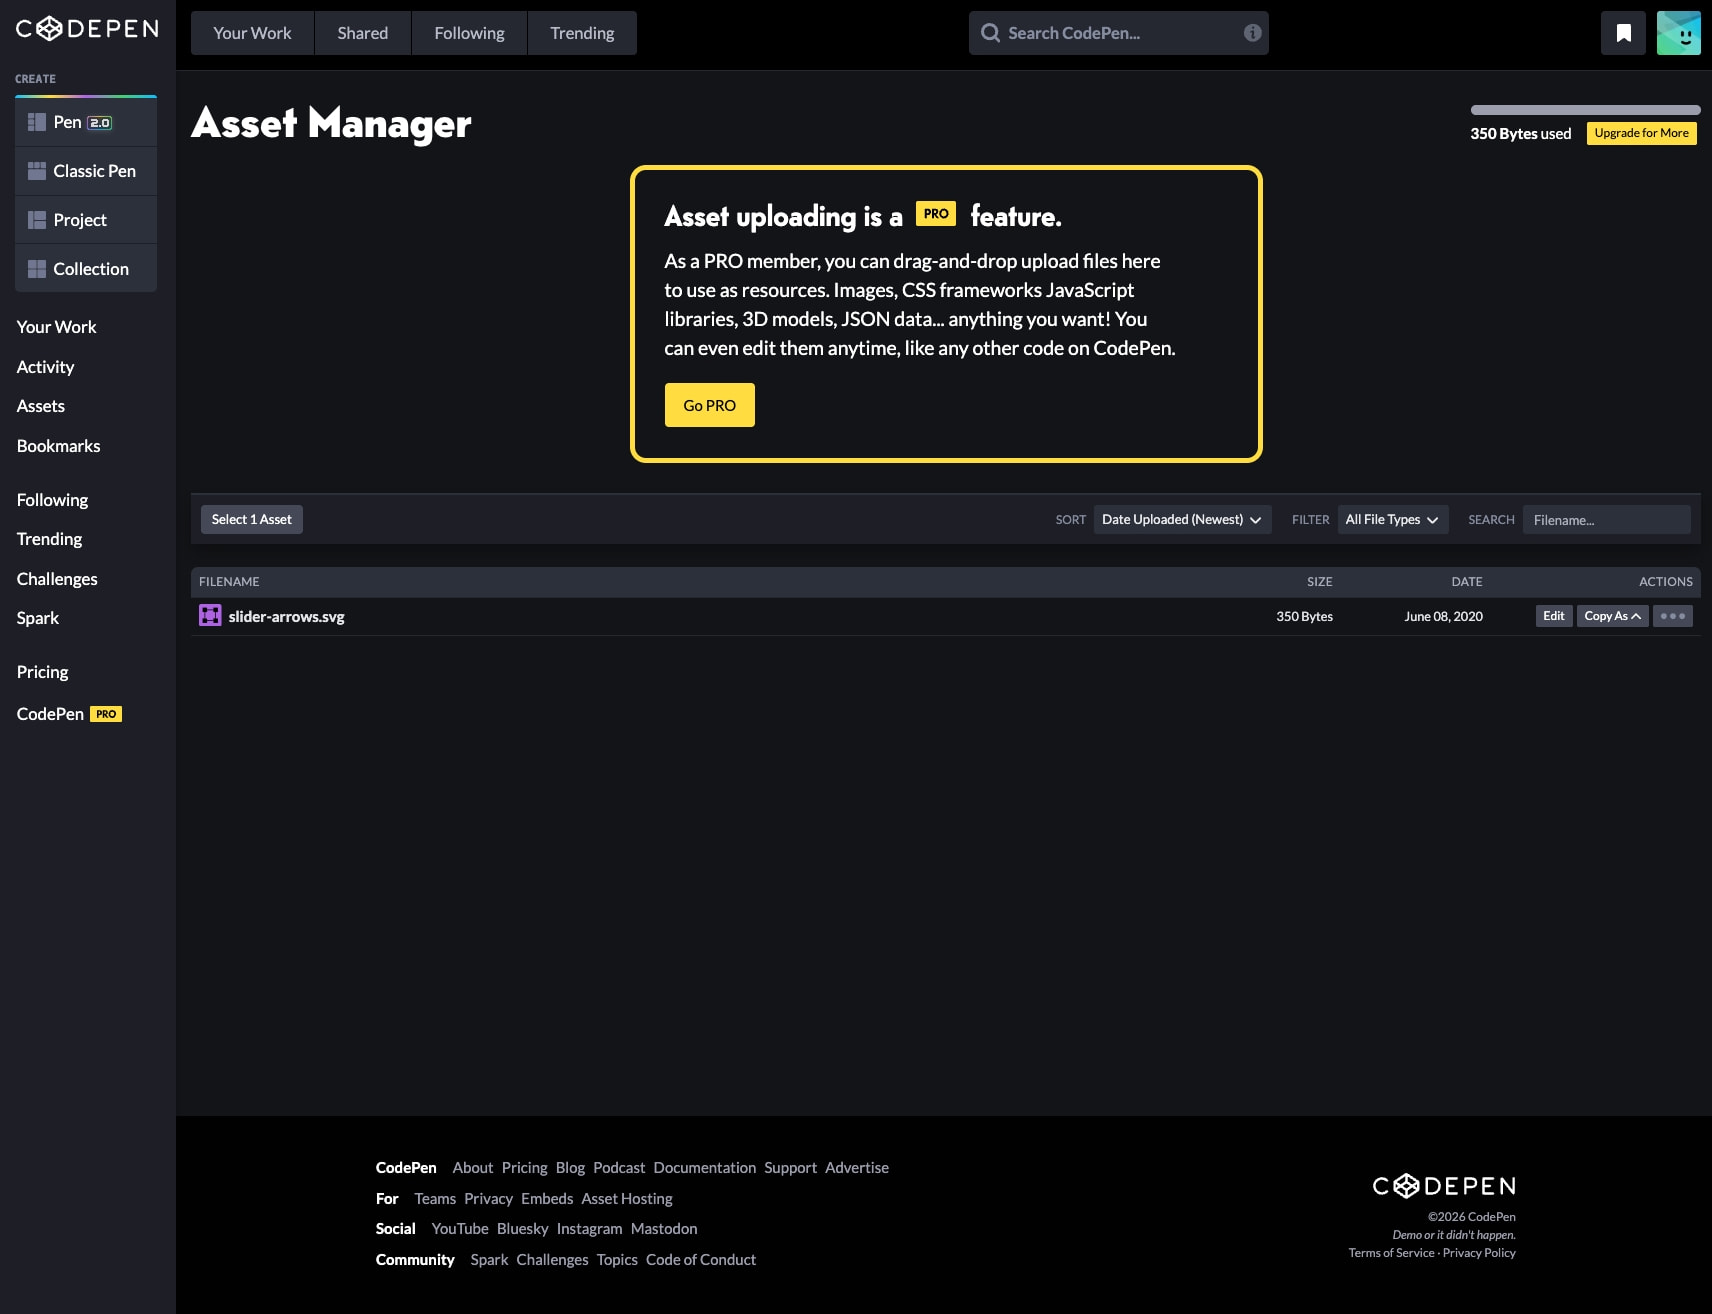The image size is (1712, 1314).
Task: Open Challenges in the sidebar
Action: pyautogui.click(x=57, y=579)
